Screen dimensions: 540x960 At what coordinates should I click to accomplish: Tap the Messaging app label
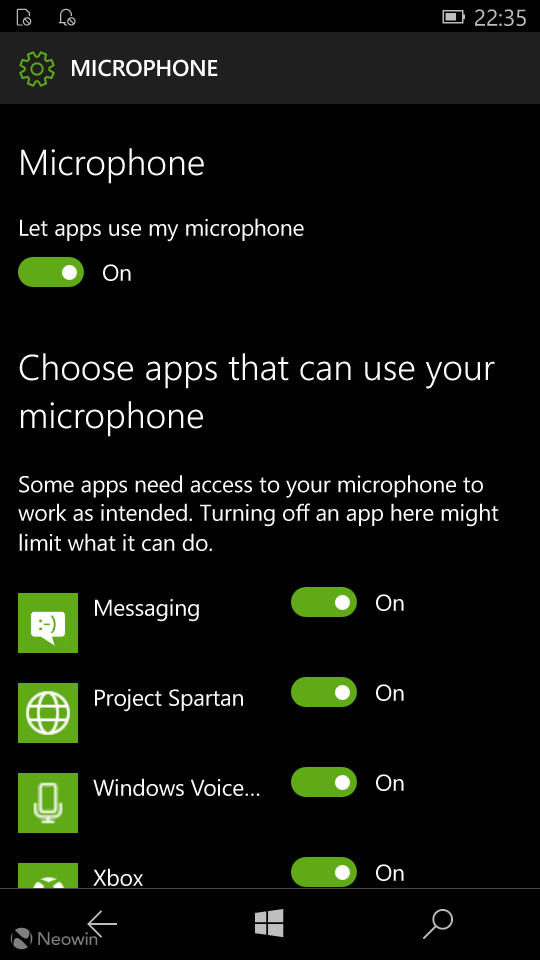(146, 609)
